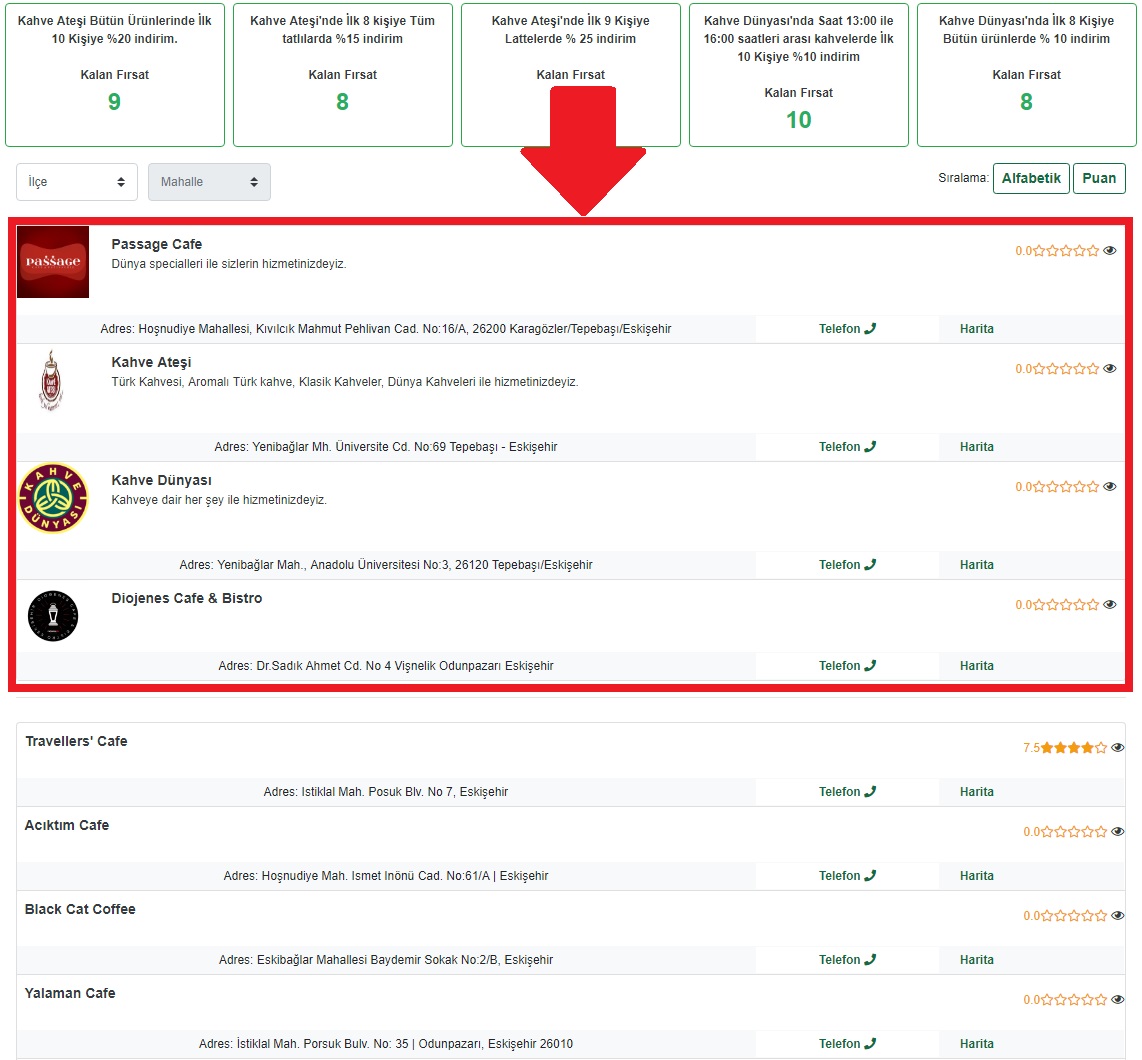Click the Kahve Dünyası round logo
This screenshot has width=1142, height=1060.
[53, 498]
